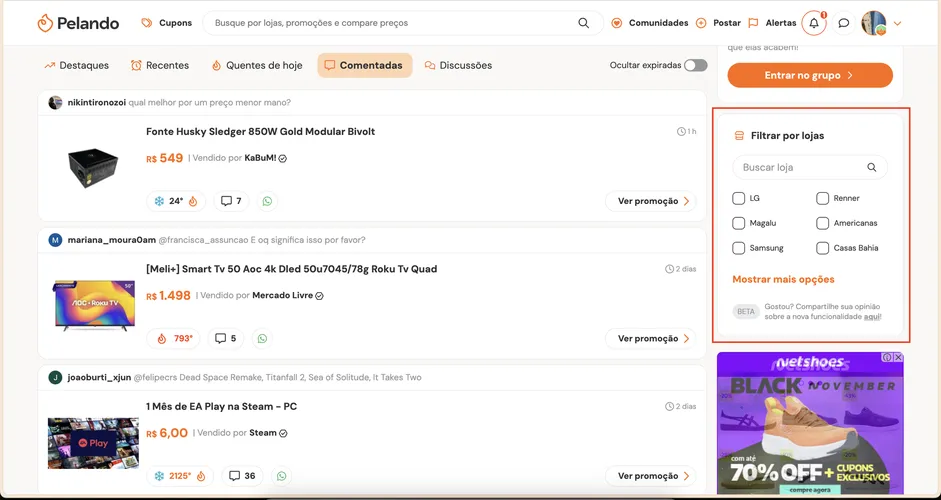The width and height of the screenshot is (941, 500).
Task: Vote cold on the EA Play deal
Action: 159,476
